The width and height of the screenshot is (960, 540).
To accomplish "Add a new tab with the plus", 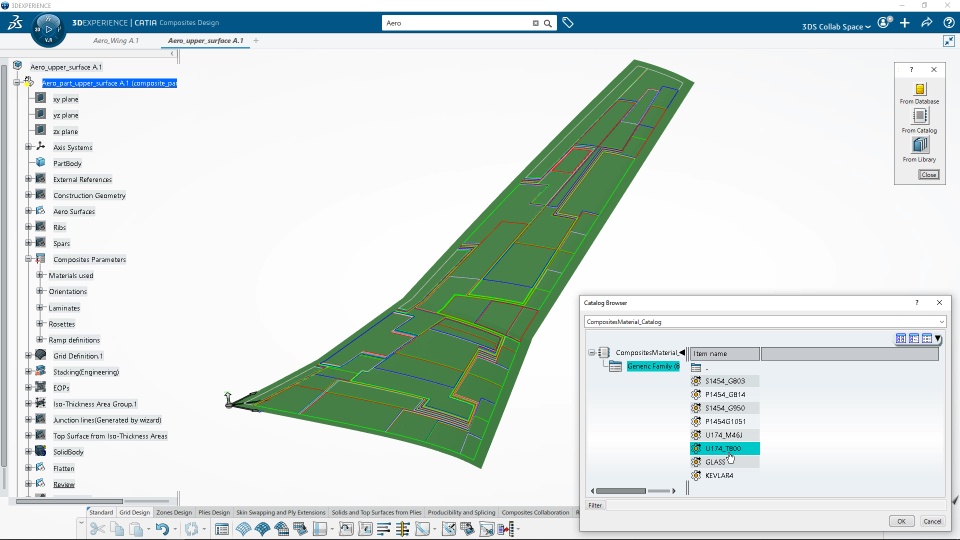I will click(x=256, y=40).
